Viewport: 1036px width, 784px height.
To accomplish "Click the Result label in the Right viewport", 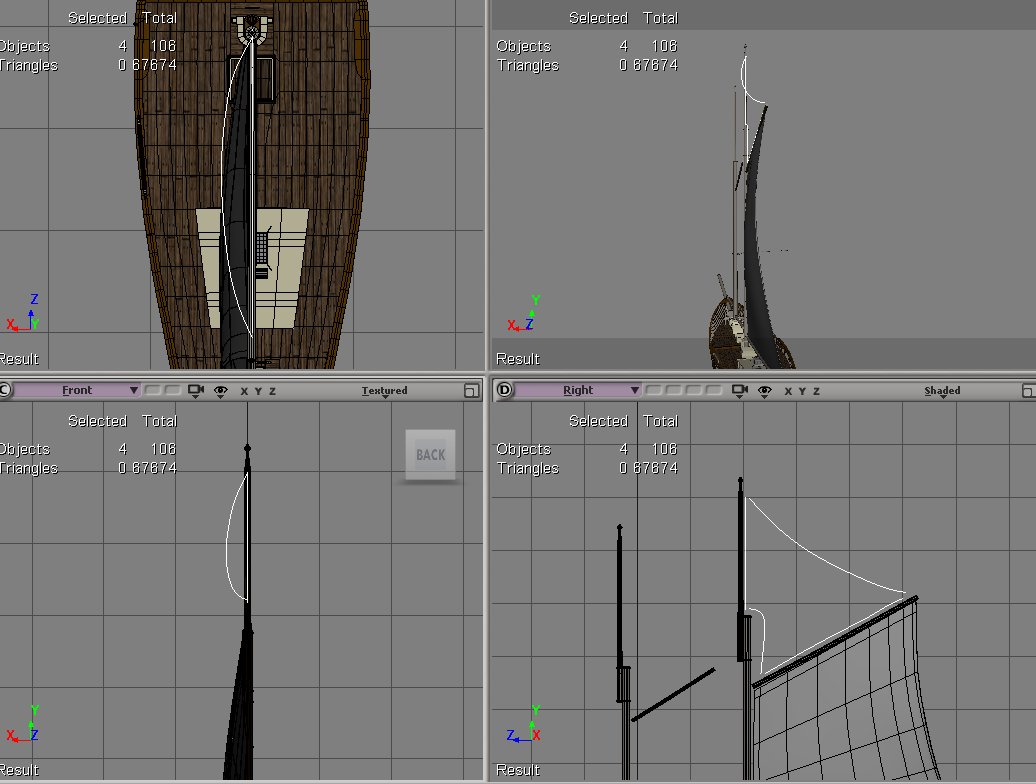I will (518, 770).
